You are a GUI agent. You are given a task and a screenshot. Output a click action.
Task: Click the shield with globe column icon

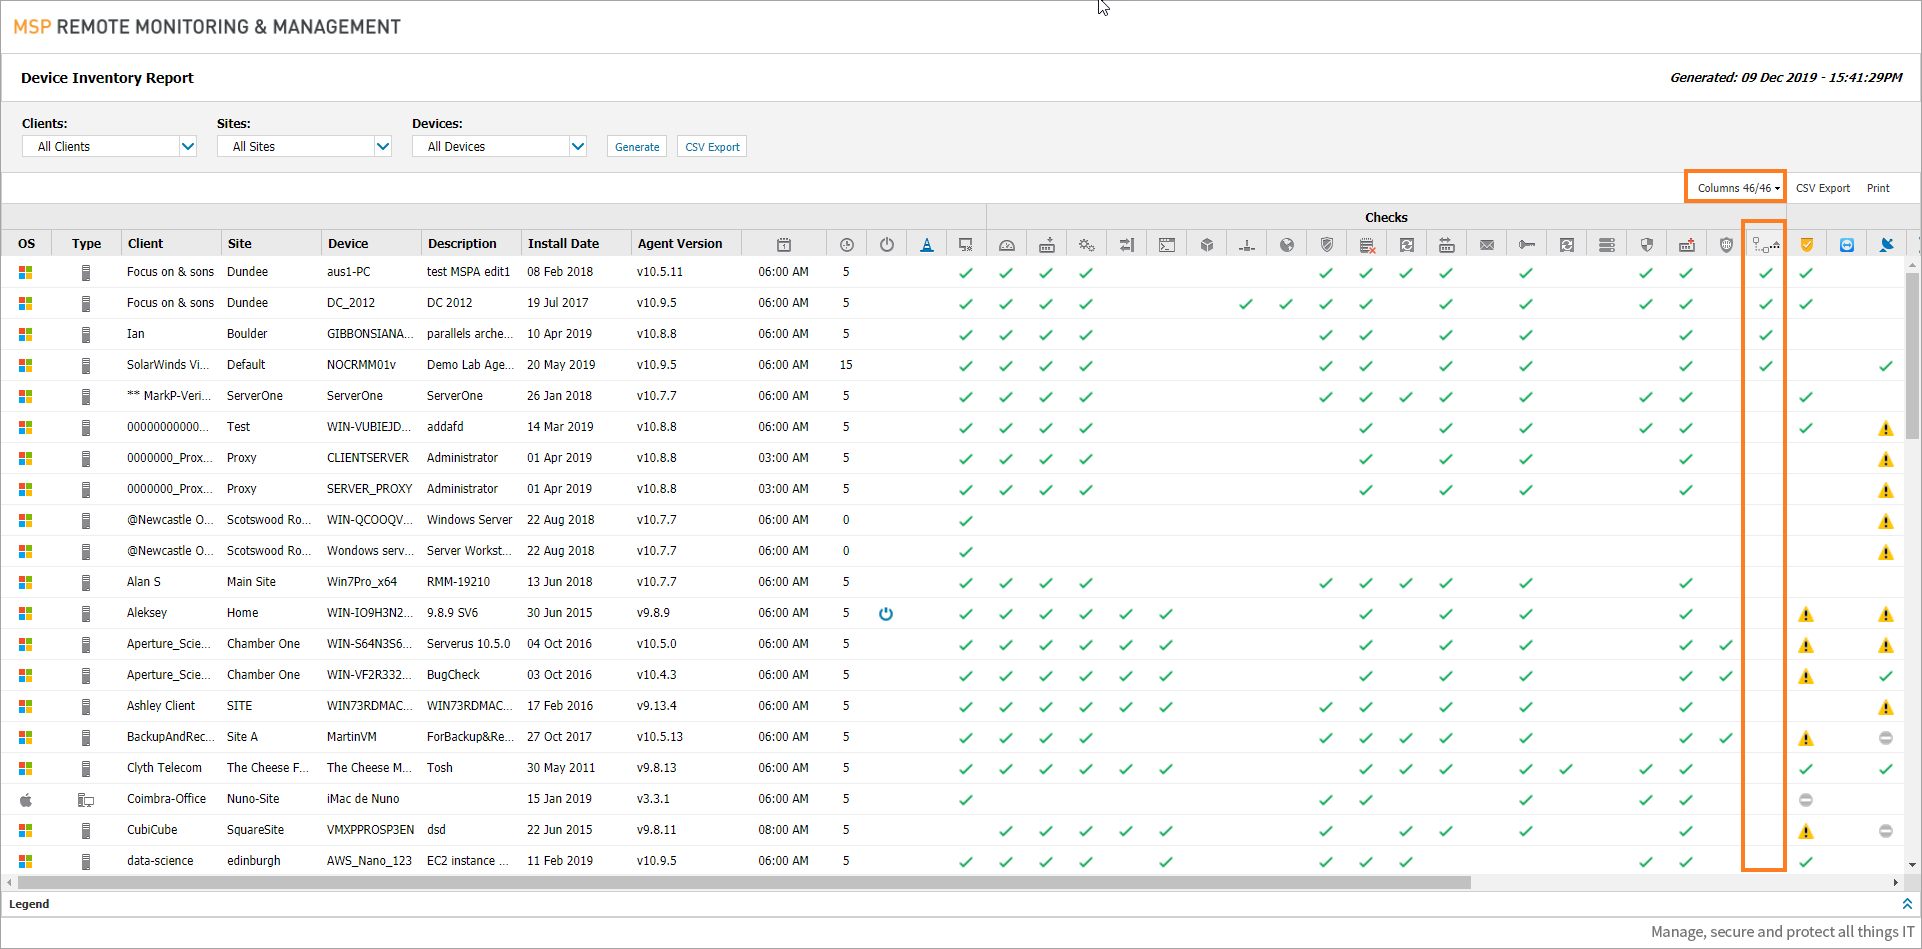tap(1727, 244)
